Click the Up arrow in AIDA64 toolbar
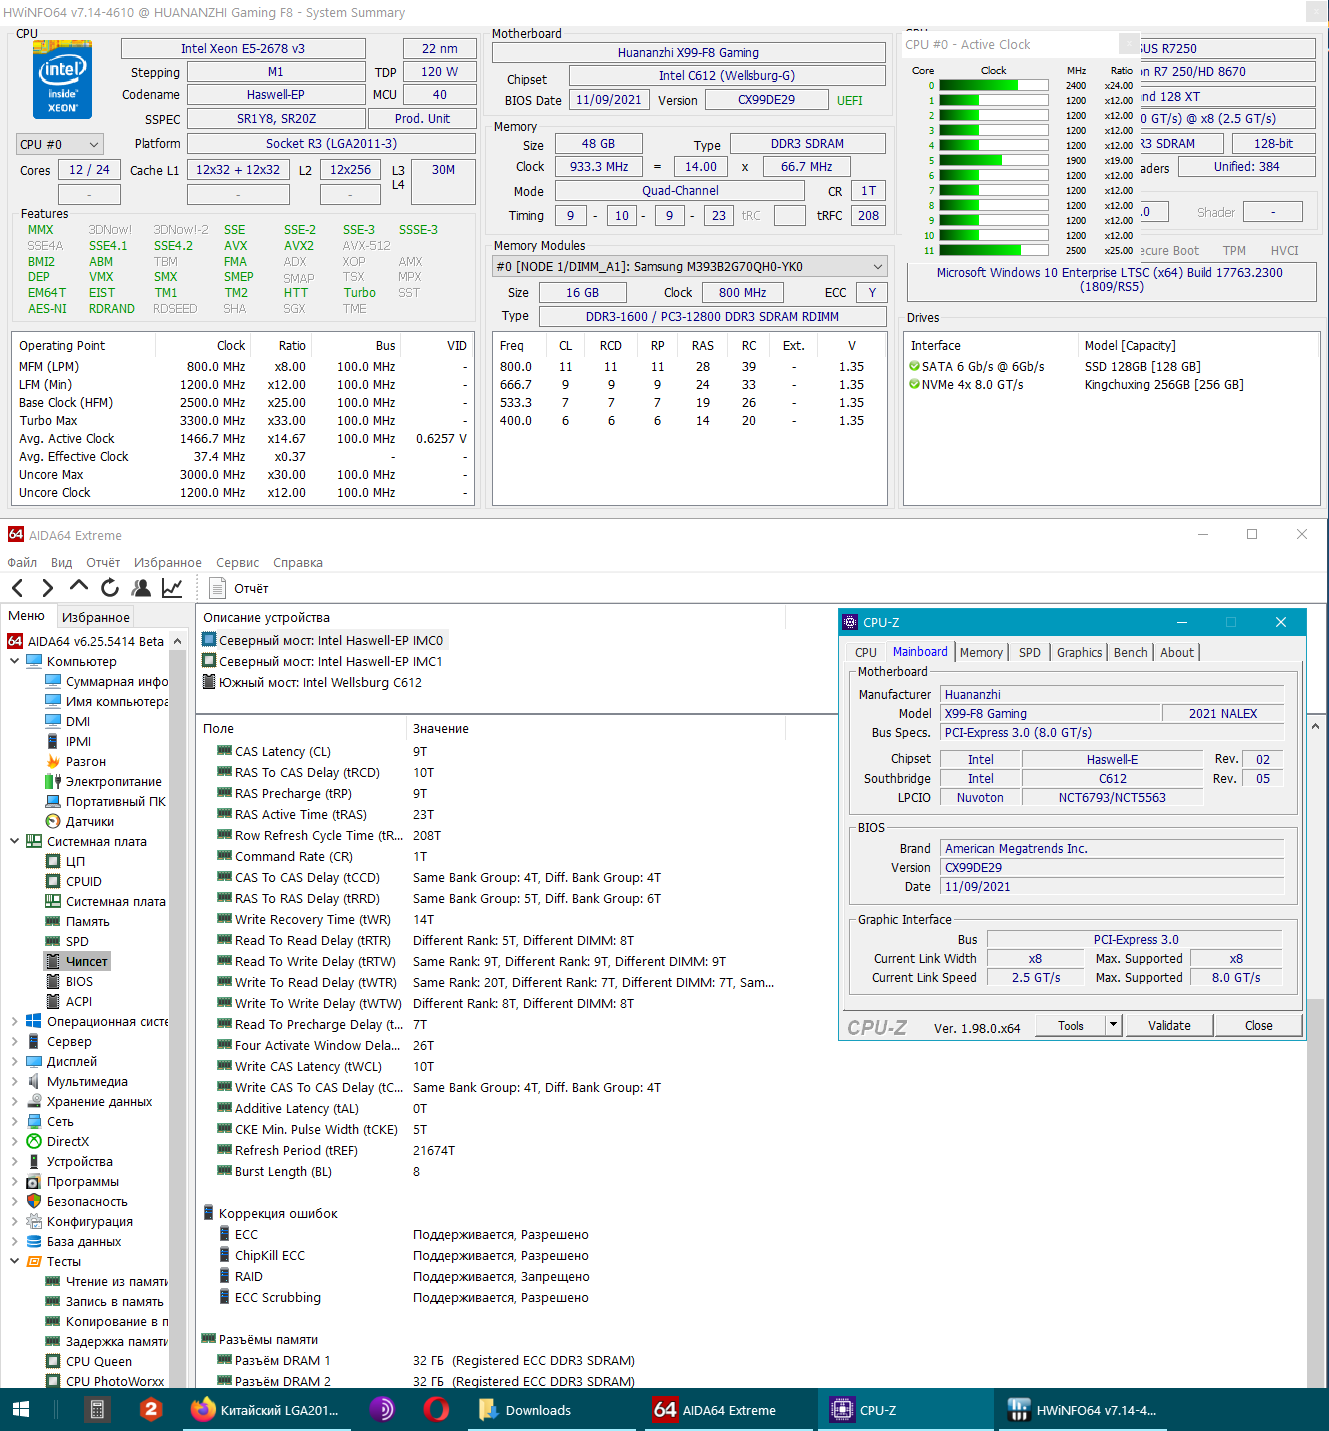Image resolution: width=1329 pixels, height=1431 pixels. click(x=79, y=587)
